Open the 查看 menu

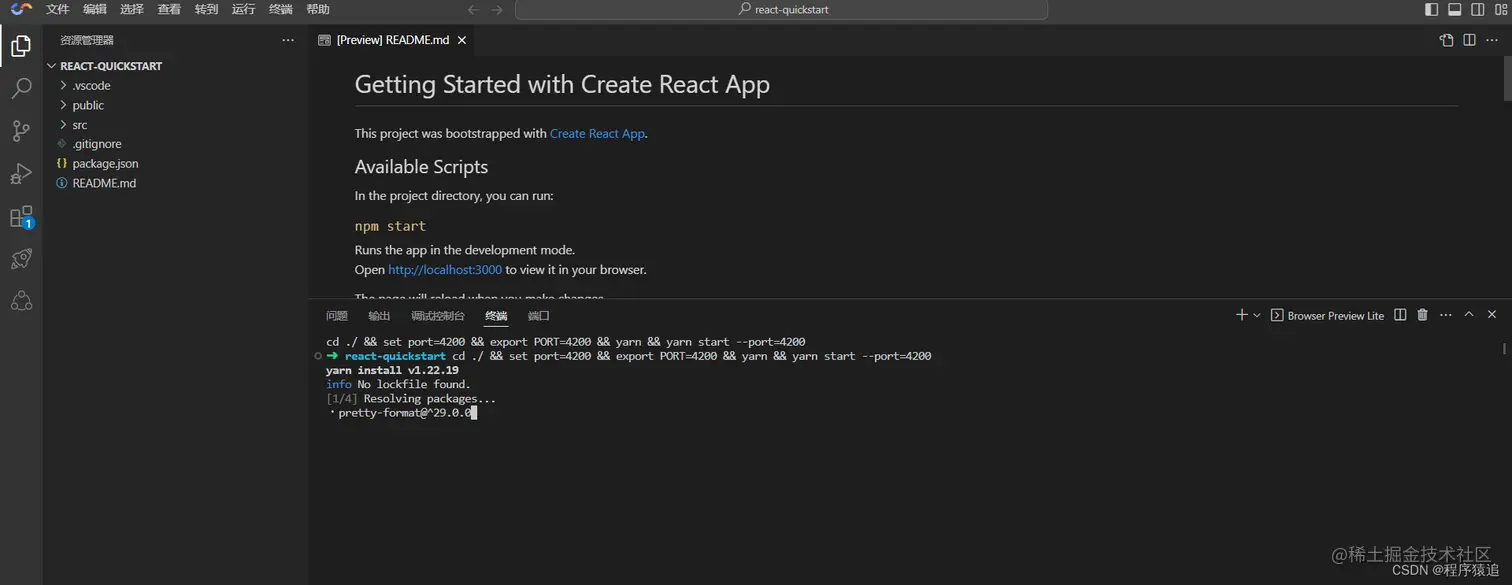(169, 10)
